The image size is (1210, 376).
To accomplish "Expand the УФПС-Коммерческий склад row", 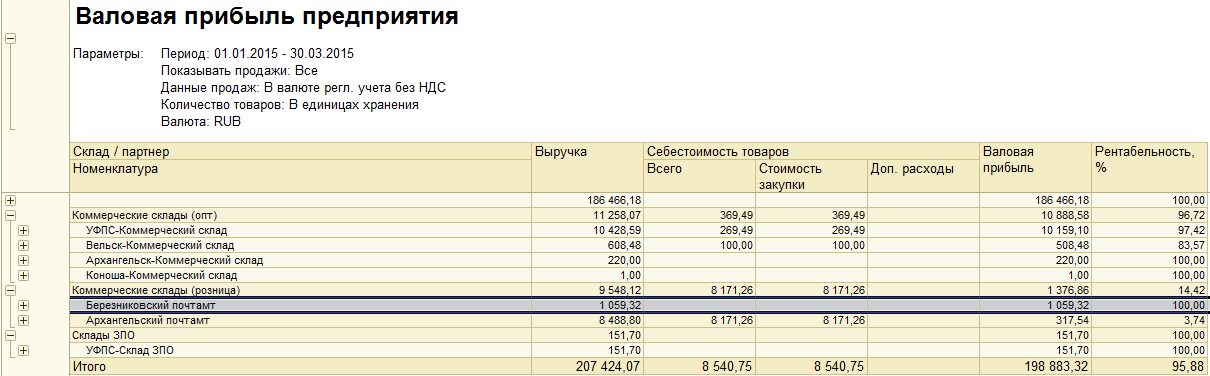I will (x=23, y=230).
